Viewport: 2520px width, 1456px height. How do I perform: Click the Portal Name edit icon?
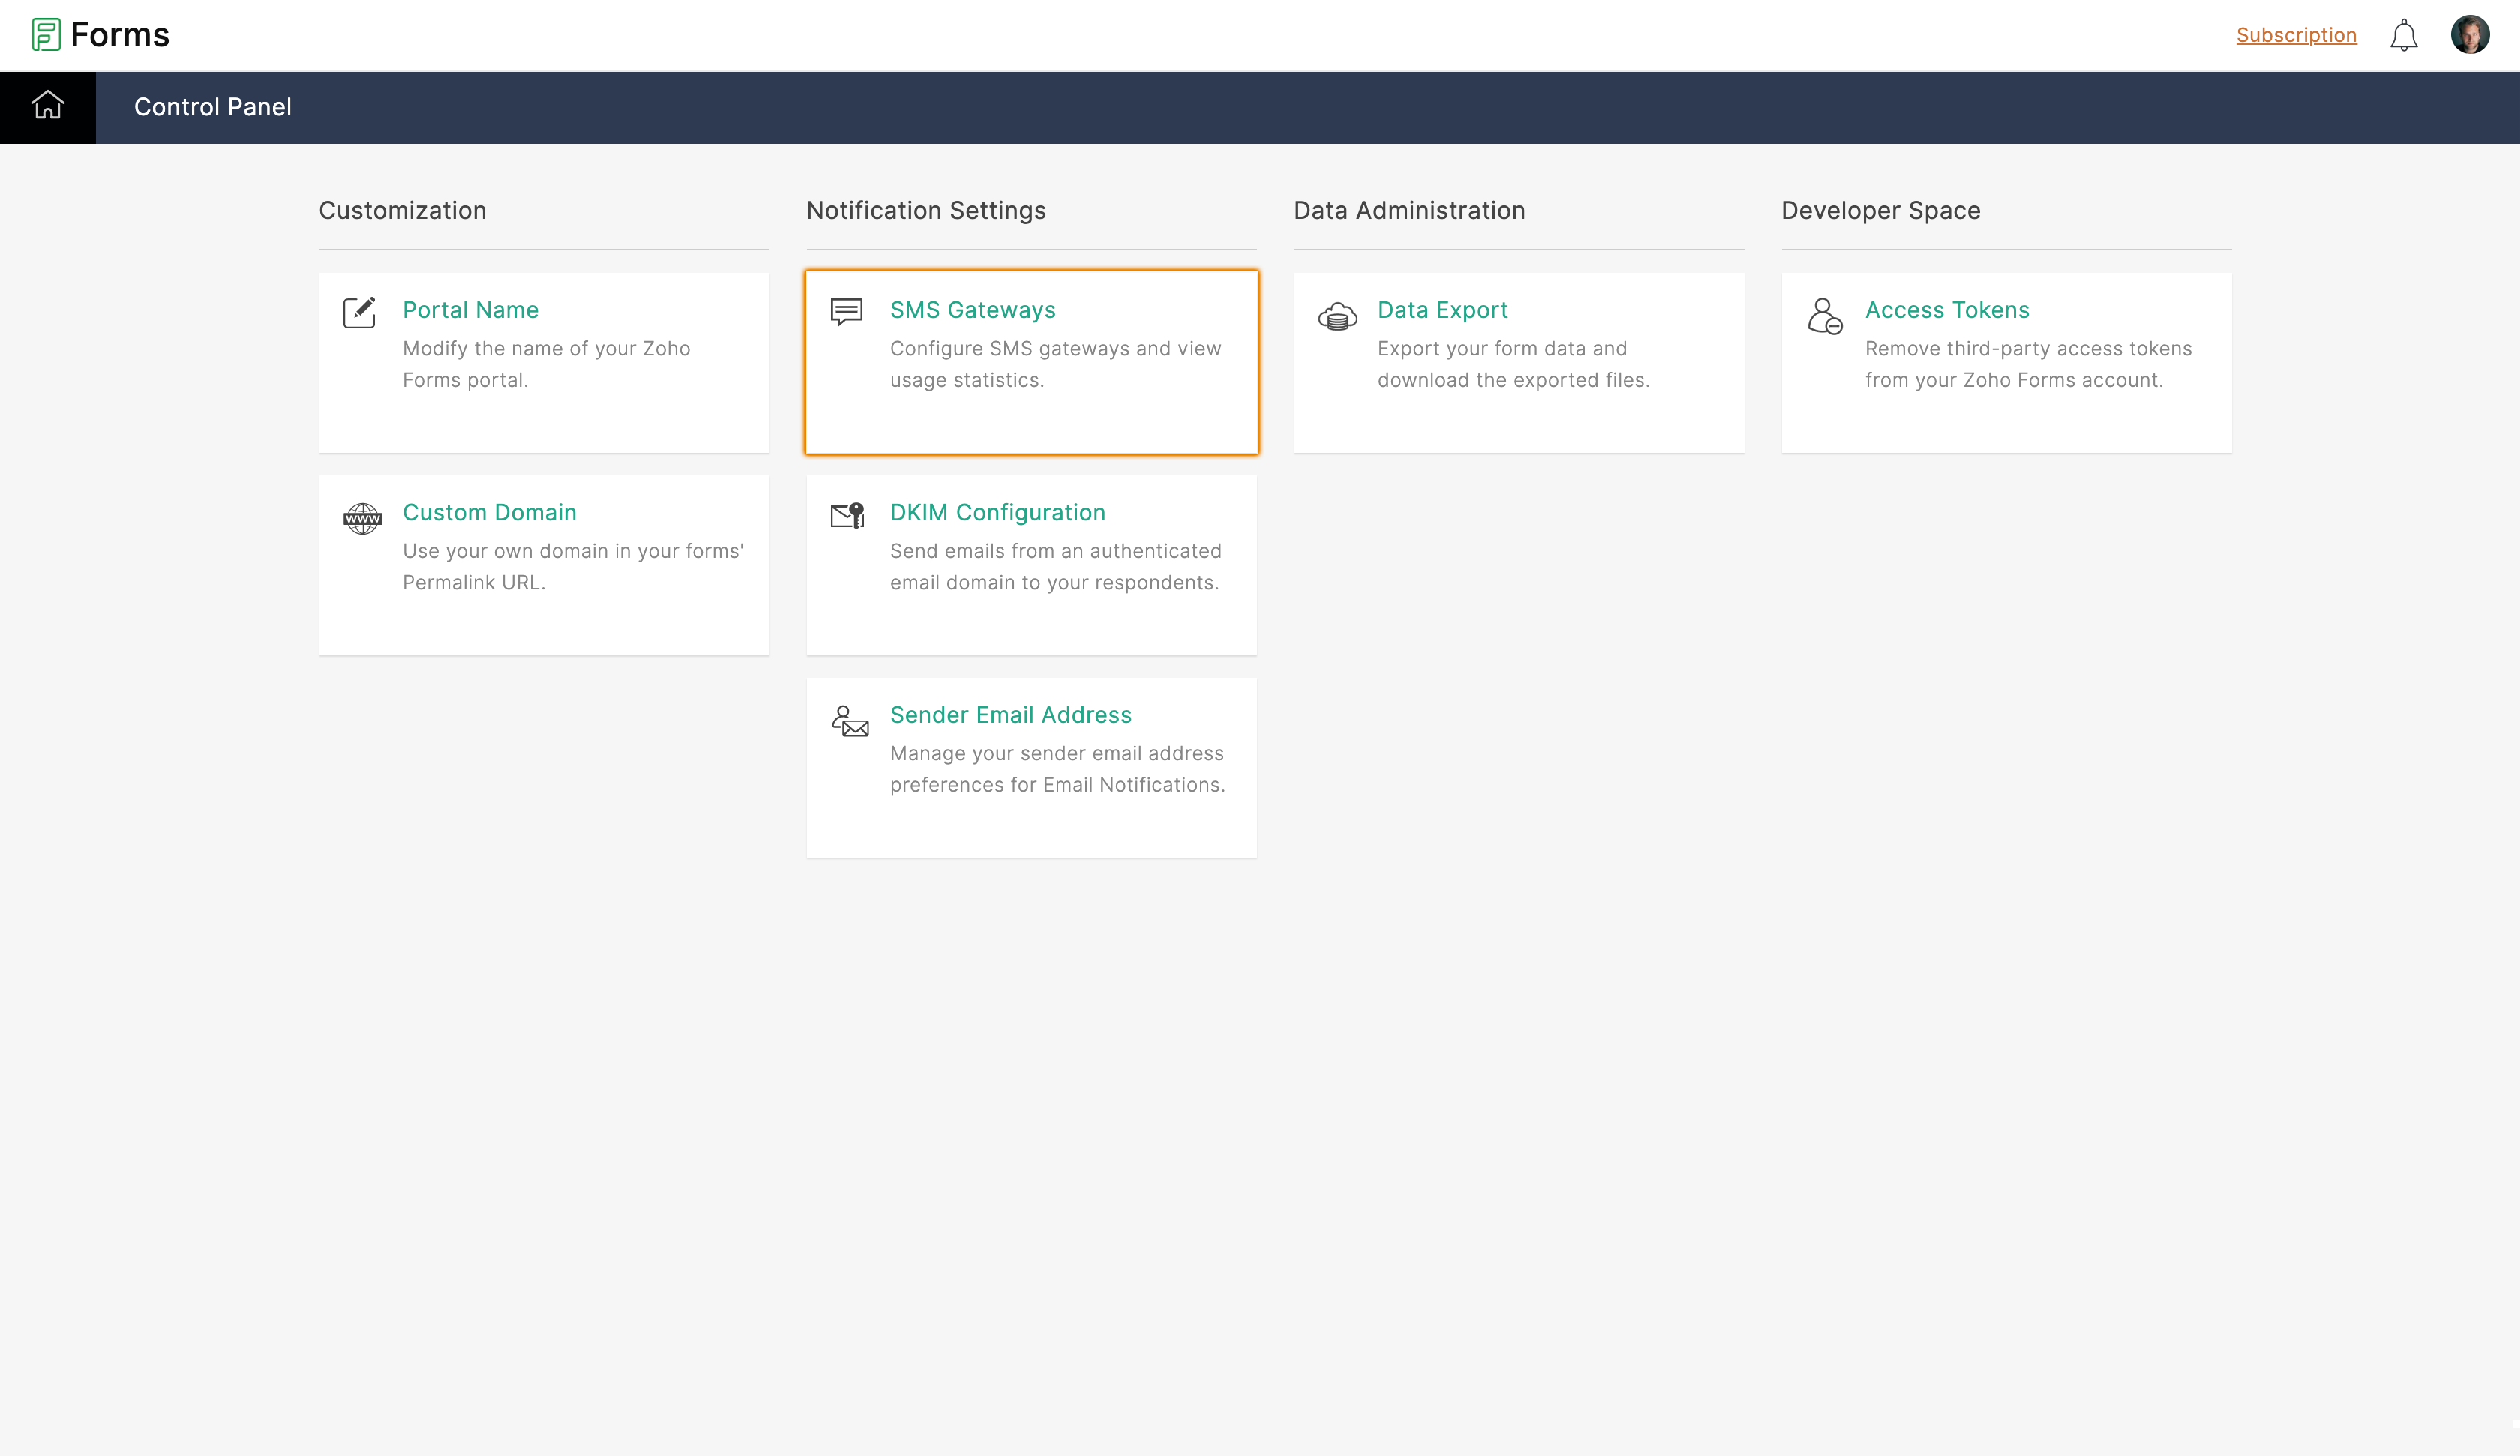[x=359, y=312]
